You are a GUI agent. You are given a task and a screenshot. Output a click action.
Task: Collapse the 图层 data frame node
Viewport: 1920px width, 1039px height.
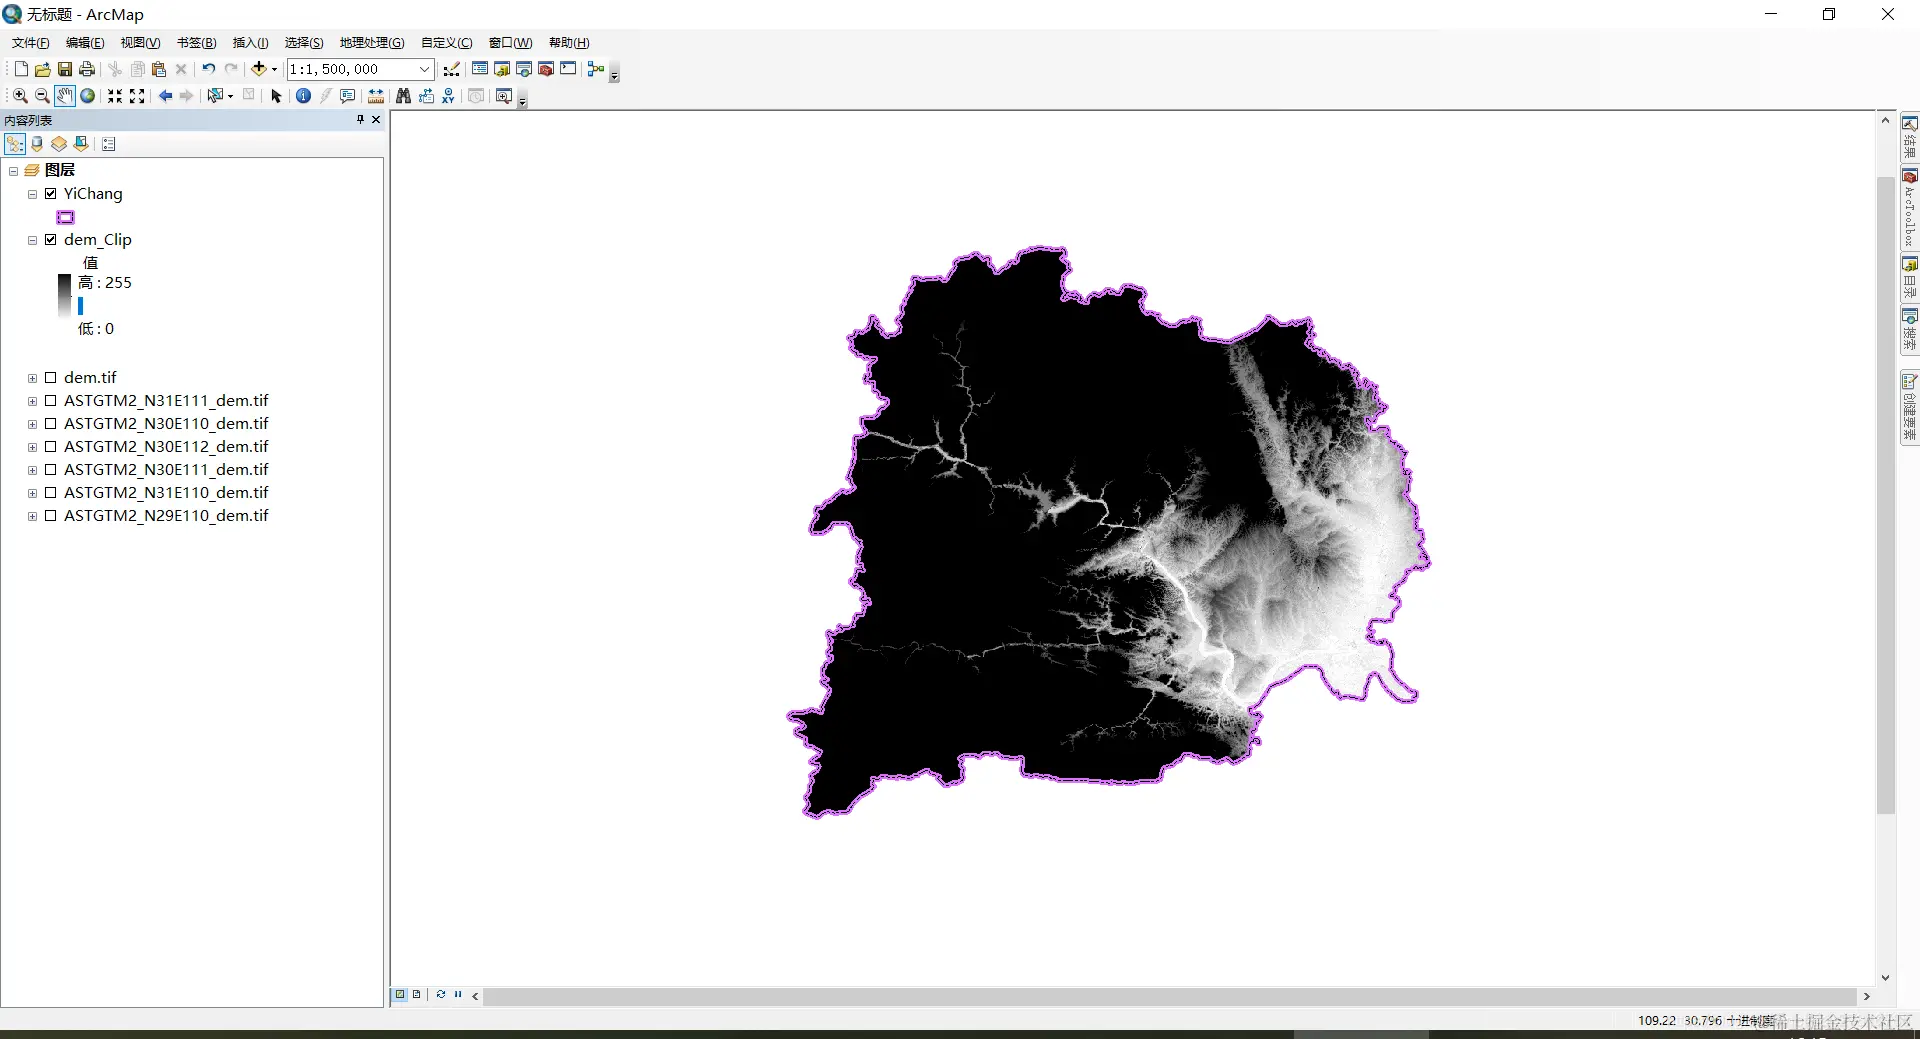click(x=14, y=171)
